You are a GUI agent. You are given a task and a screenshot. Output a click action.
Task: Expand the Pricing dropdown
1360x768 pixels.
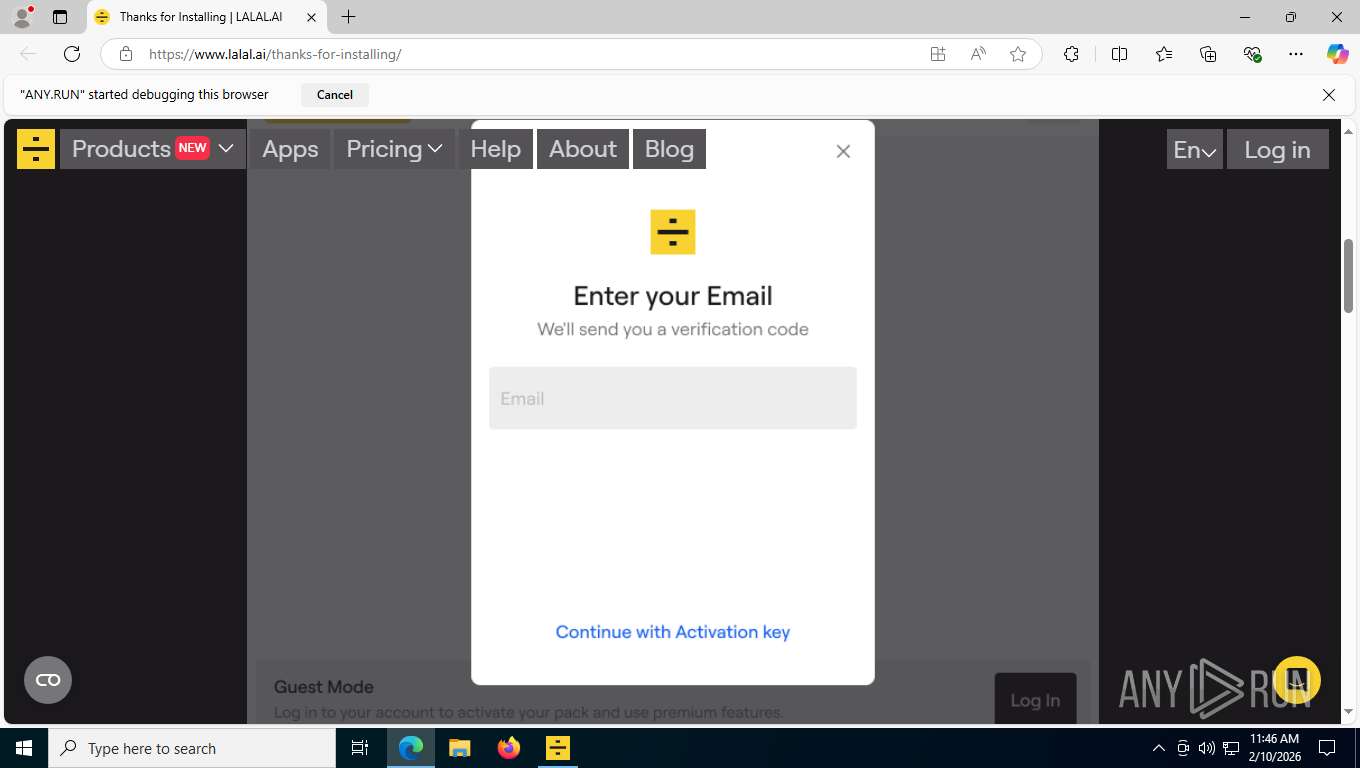[394, 149]
